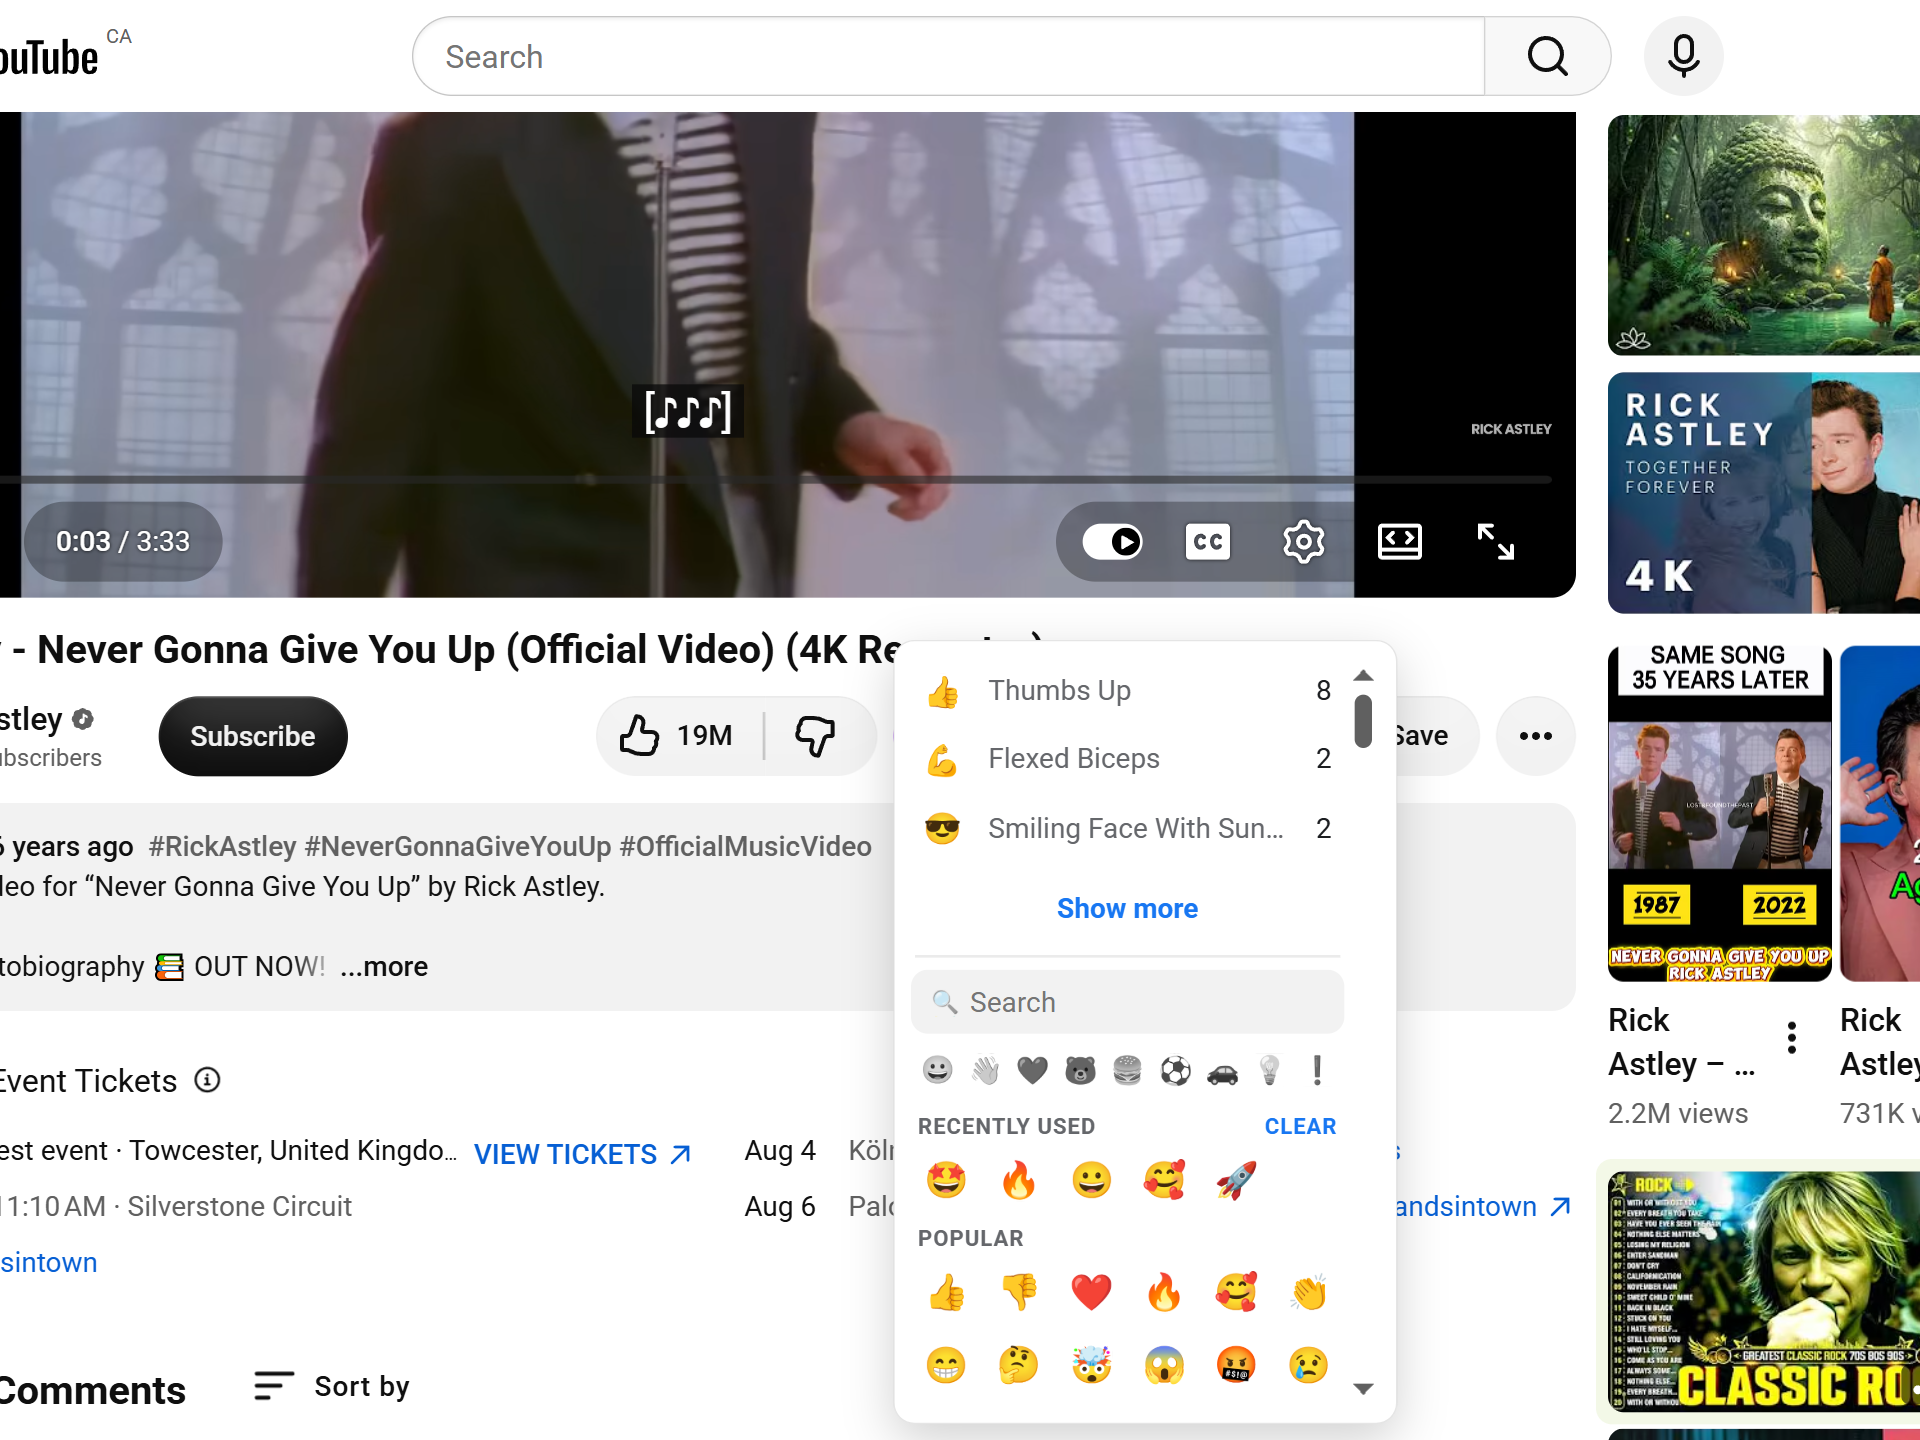Click emoji panel scroll down arrow
This screenshot has height=1440, width=1920.
1363,1388
